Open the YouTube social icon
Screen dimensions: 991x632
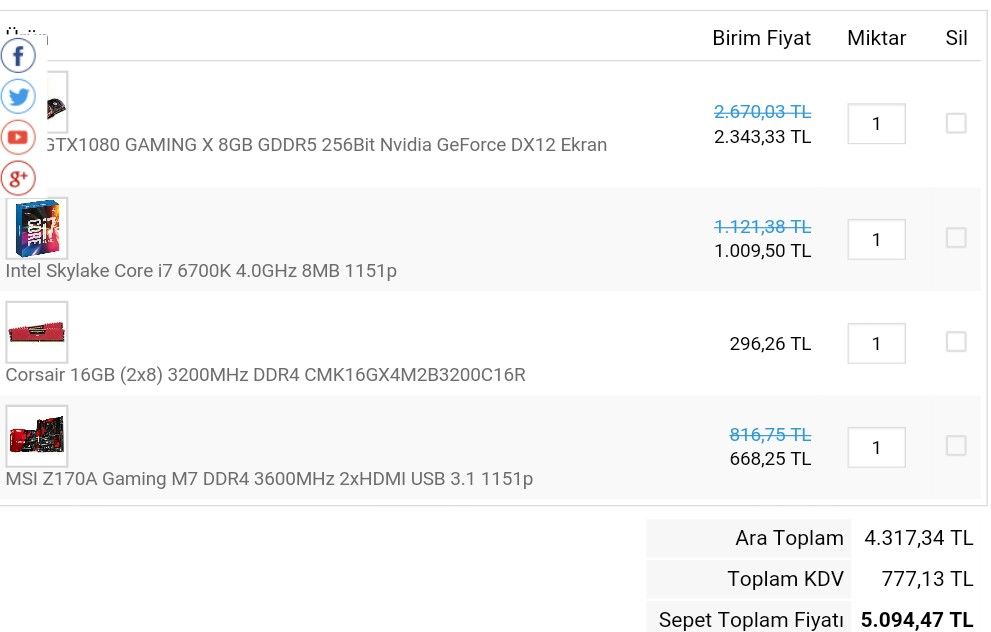[18, 137]
